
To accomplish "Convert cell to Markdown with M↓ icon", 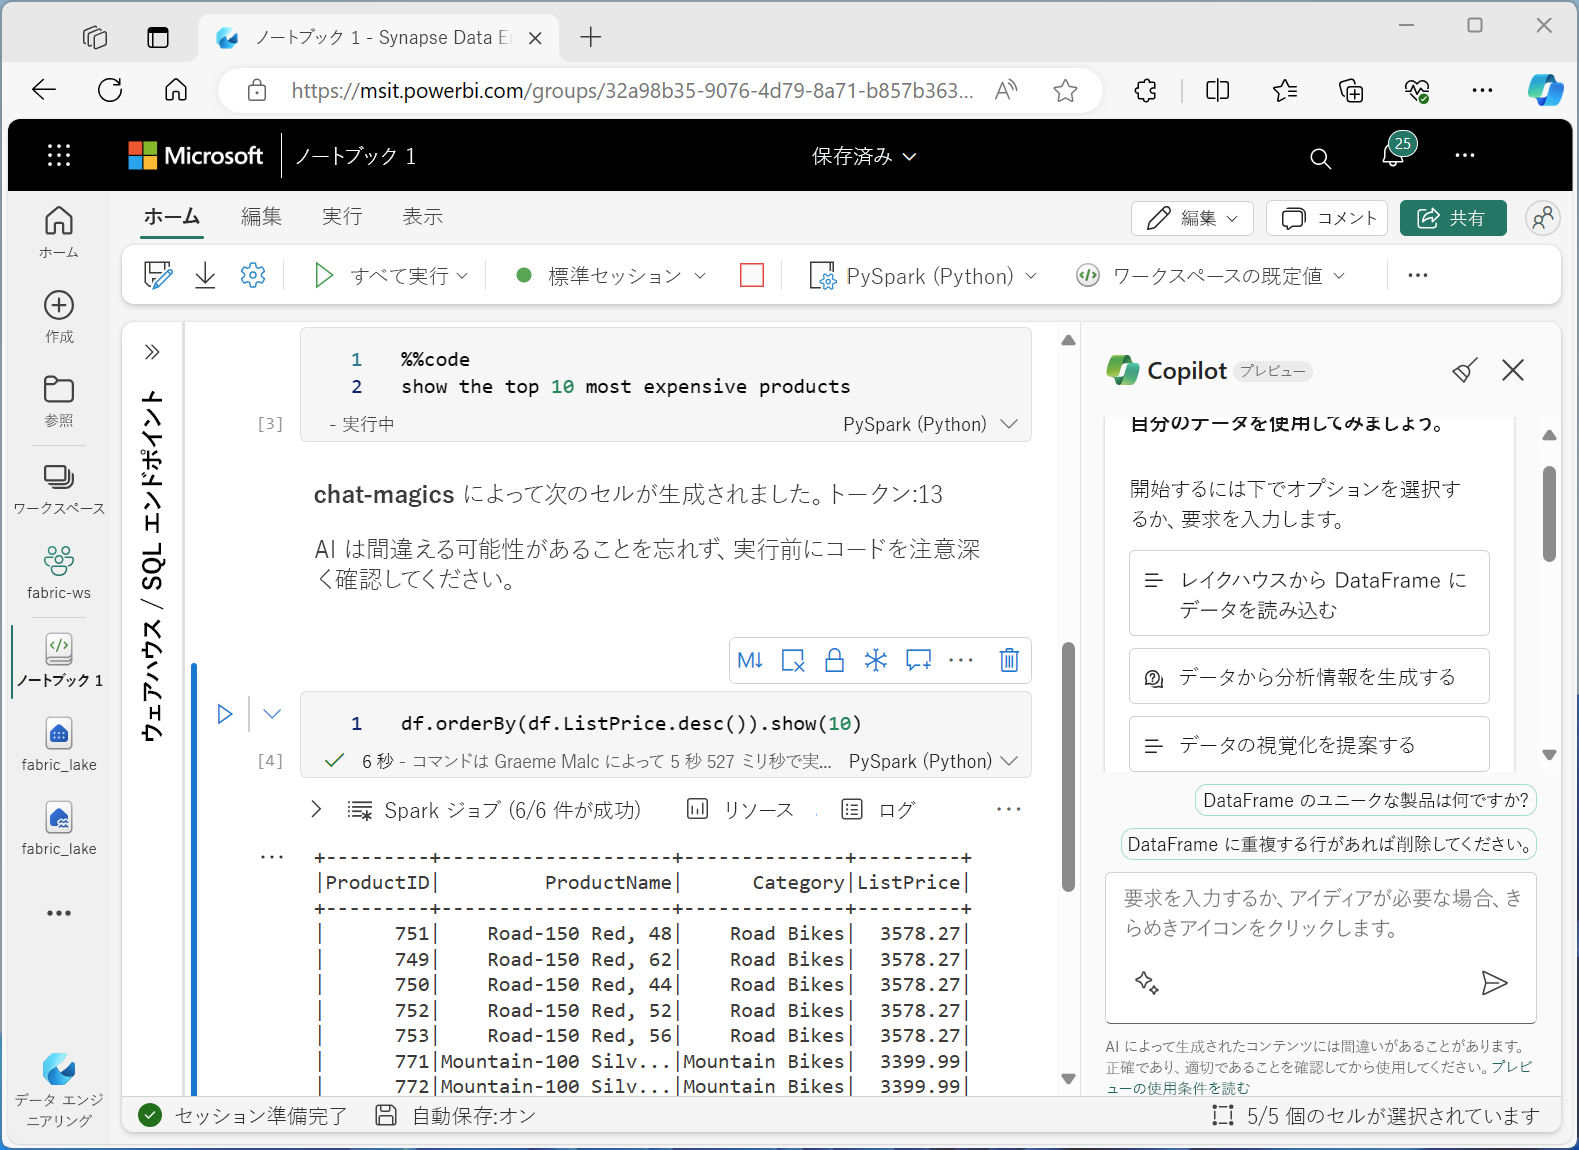I will 750,660.
